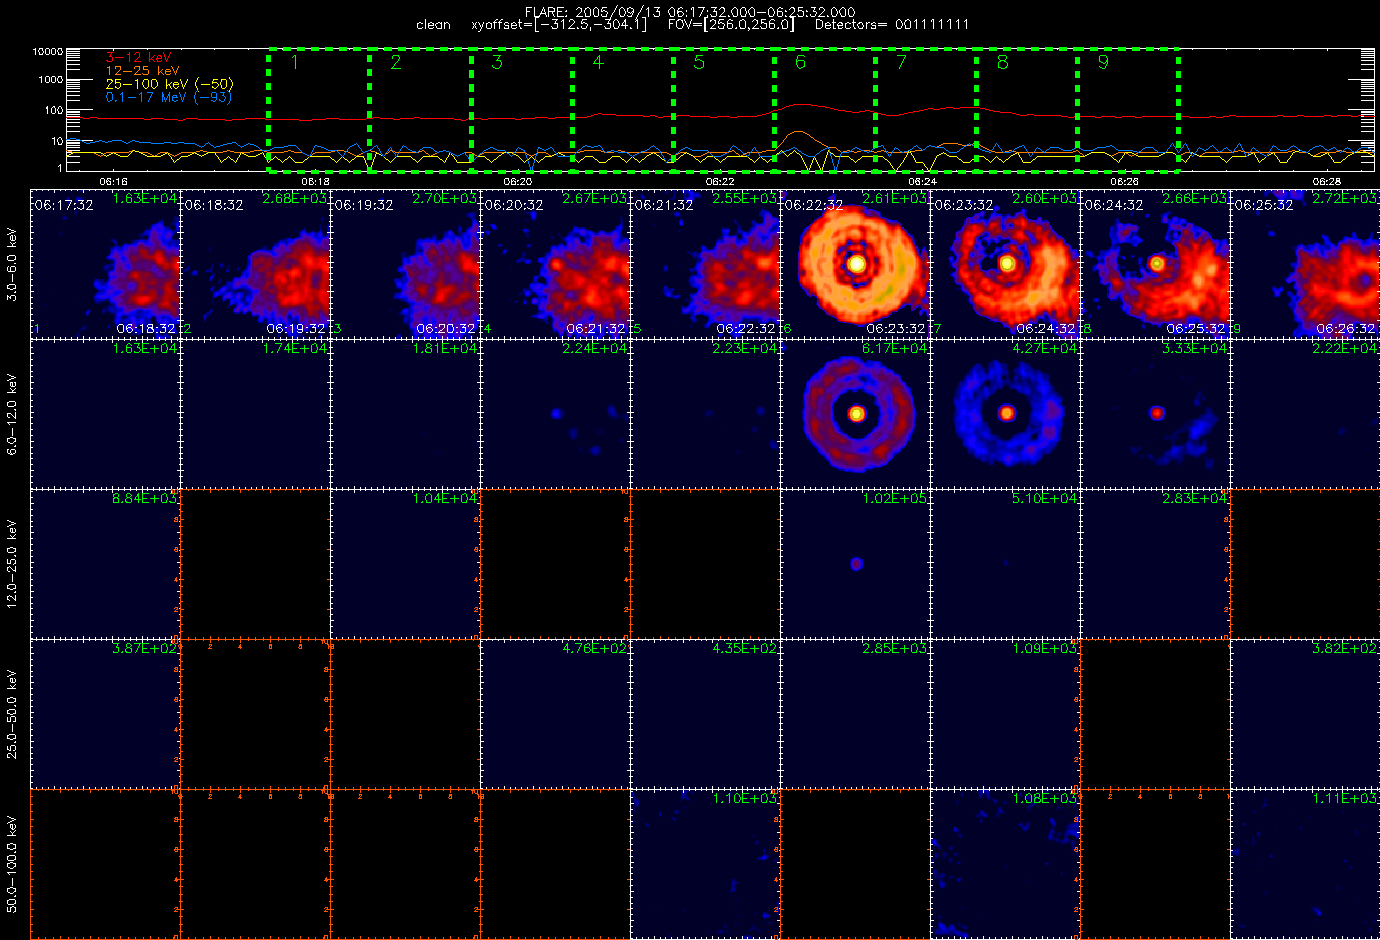The image size is (1380, 940).
Task: Click the 06:16 tick label on the time axis
Action: (x=113, y=182)
